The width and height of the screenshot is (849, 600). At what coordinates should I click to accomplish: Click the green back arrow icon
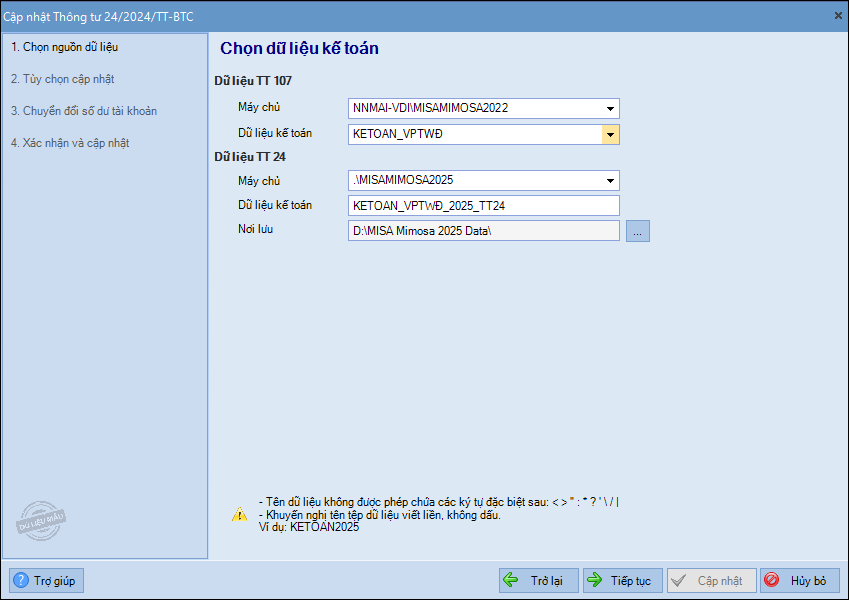[511, 581]
